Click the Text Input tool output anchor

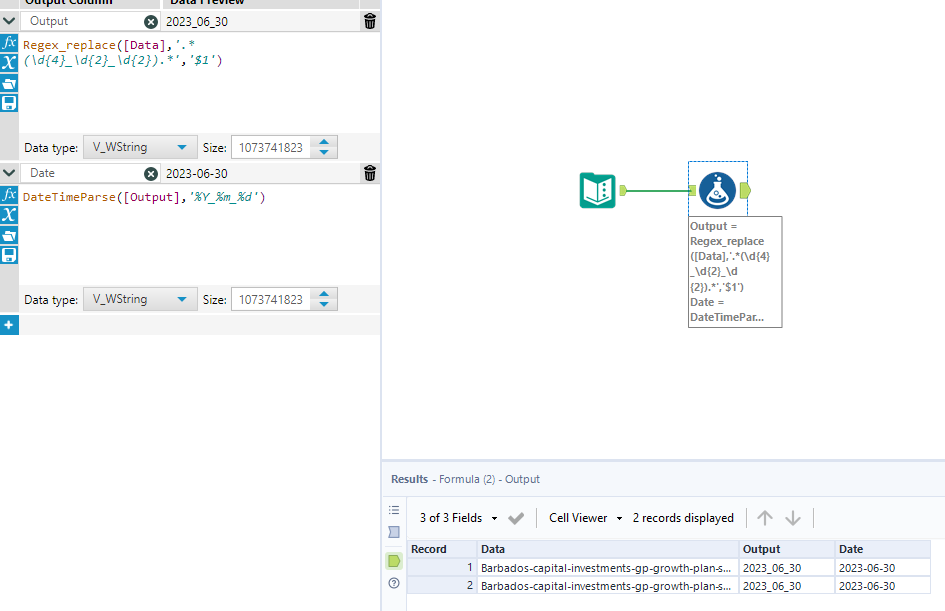point(623,190)
